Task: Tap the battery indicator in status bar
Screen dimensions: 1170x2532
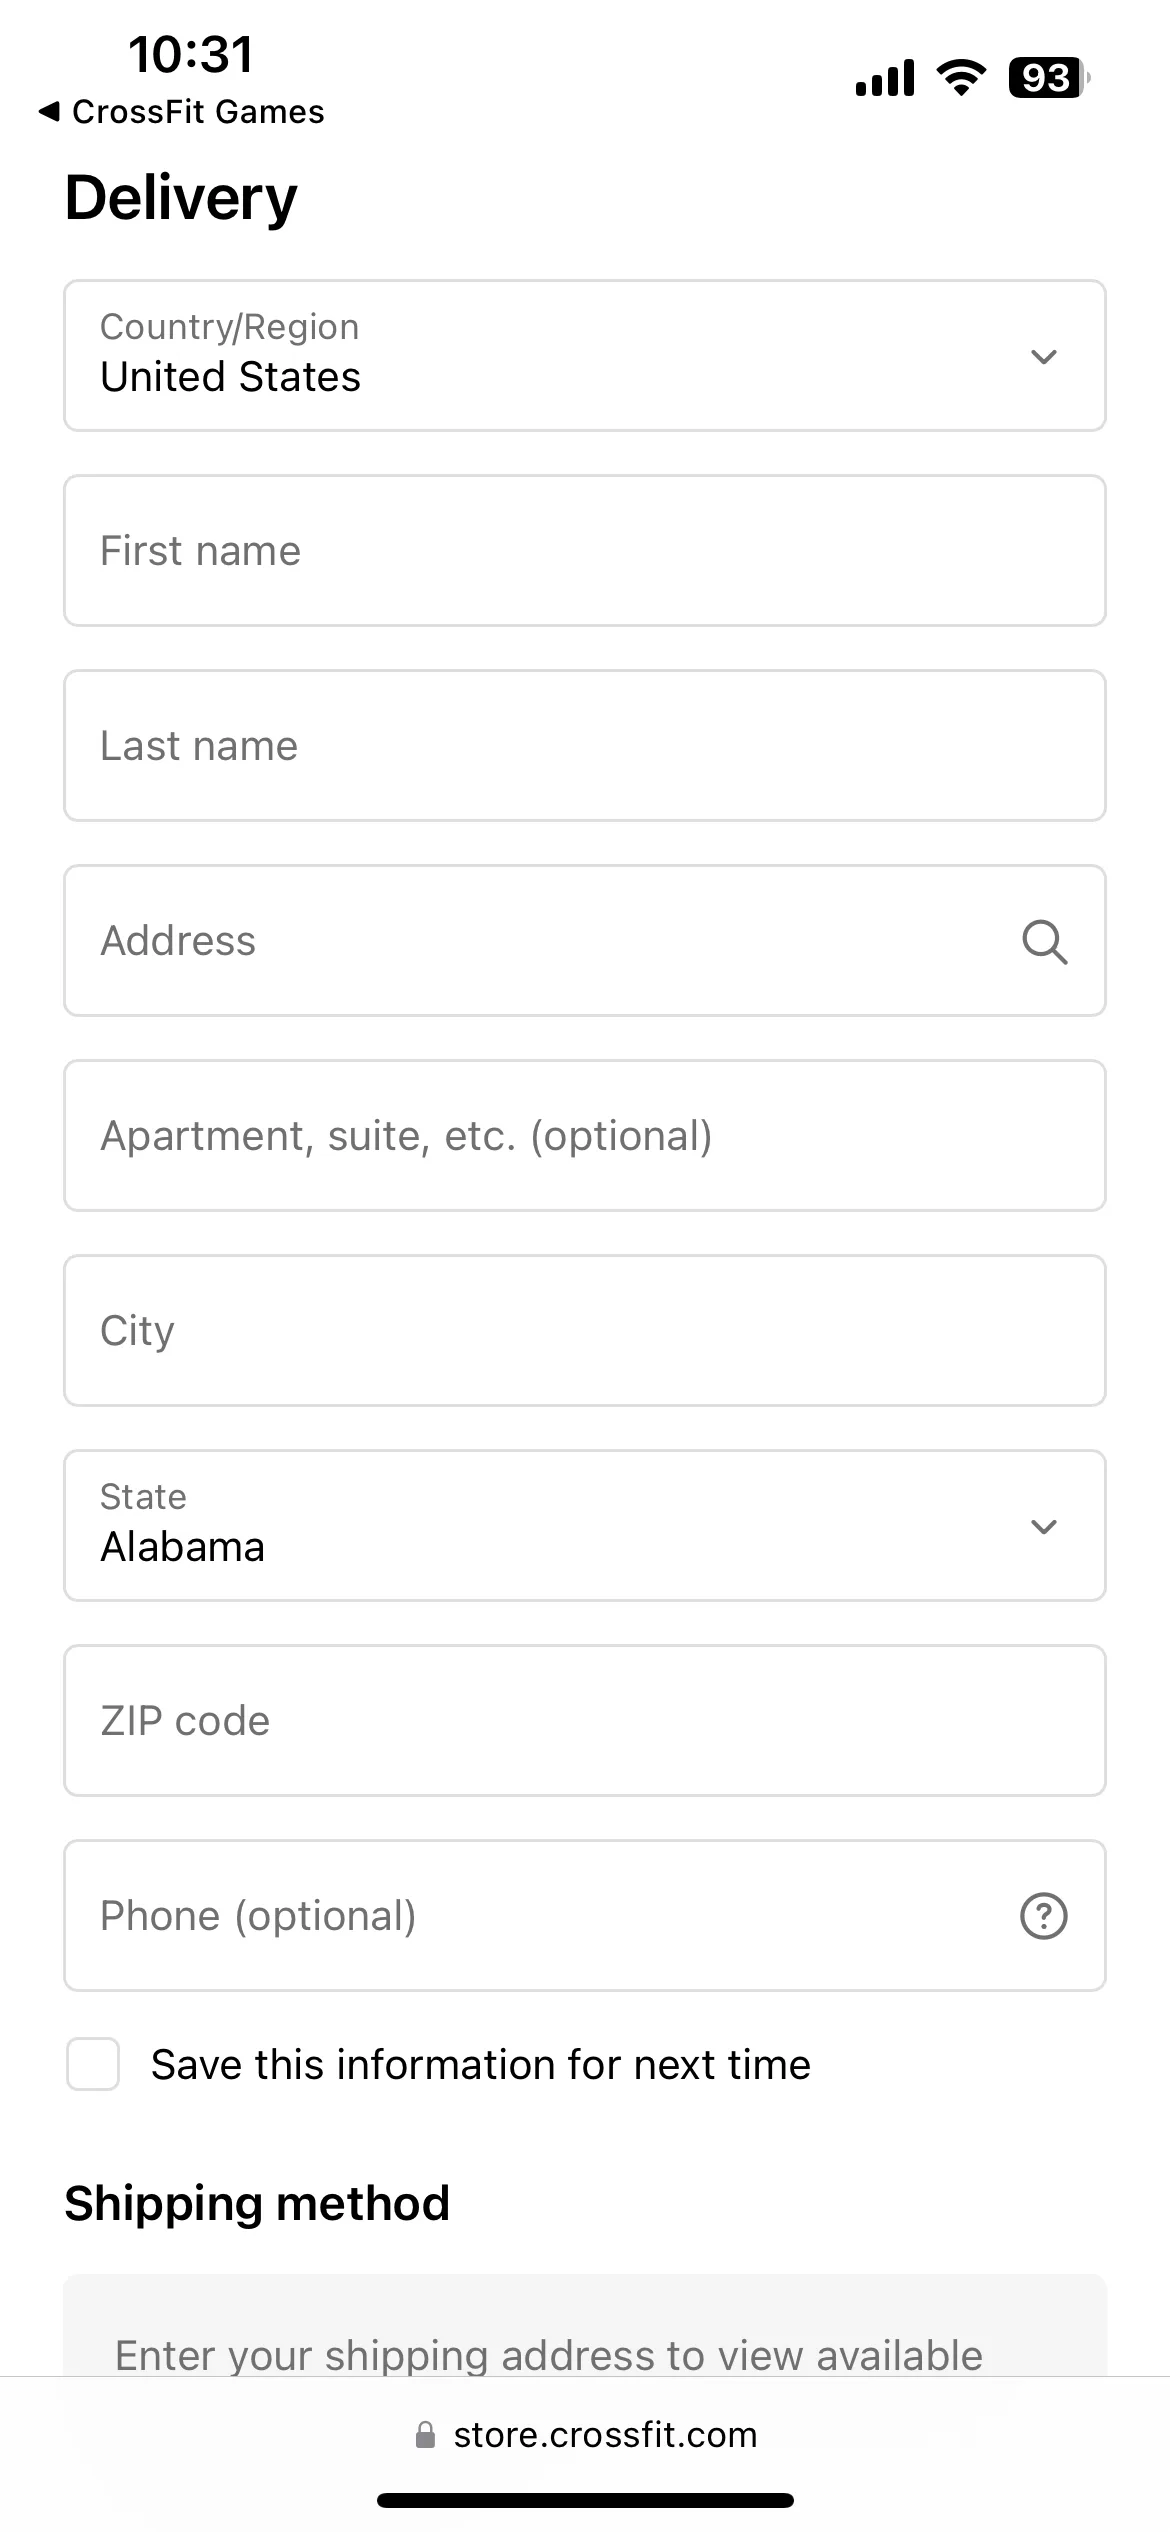Action: click(x=1049, y=78)
